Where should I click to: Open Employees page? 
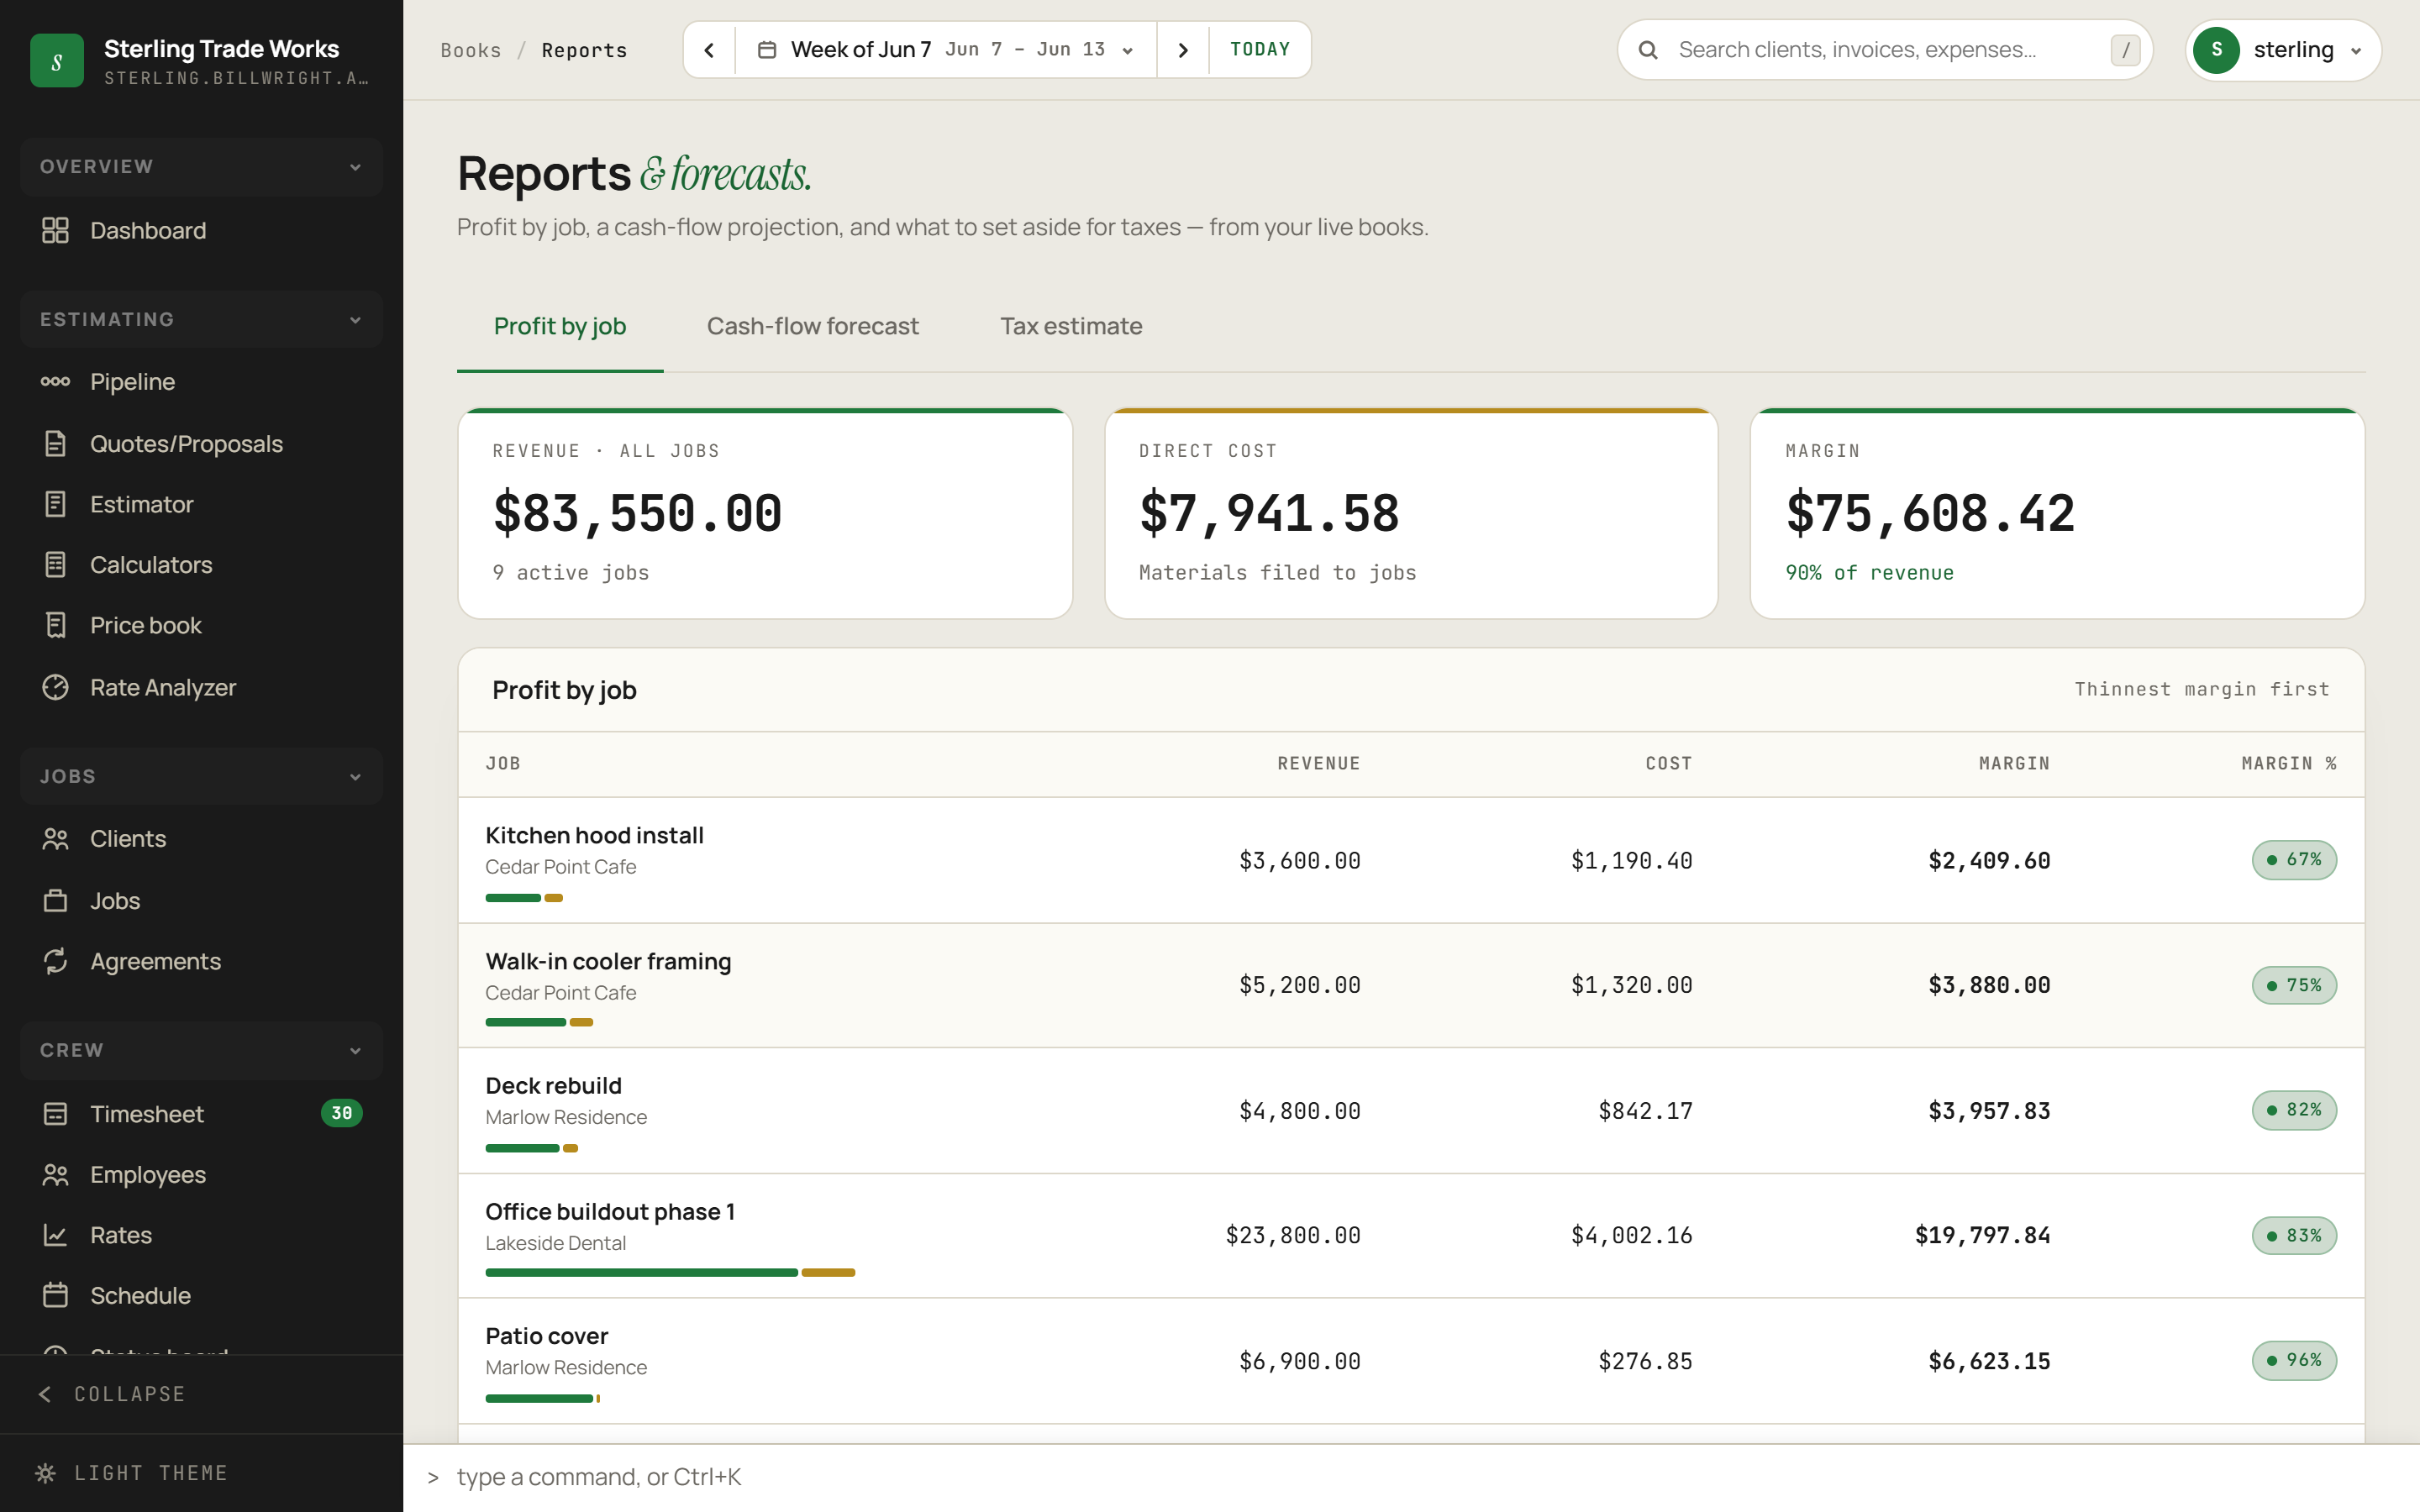point(201,1174)
